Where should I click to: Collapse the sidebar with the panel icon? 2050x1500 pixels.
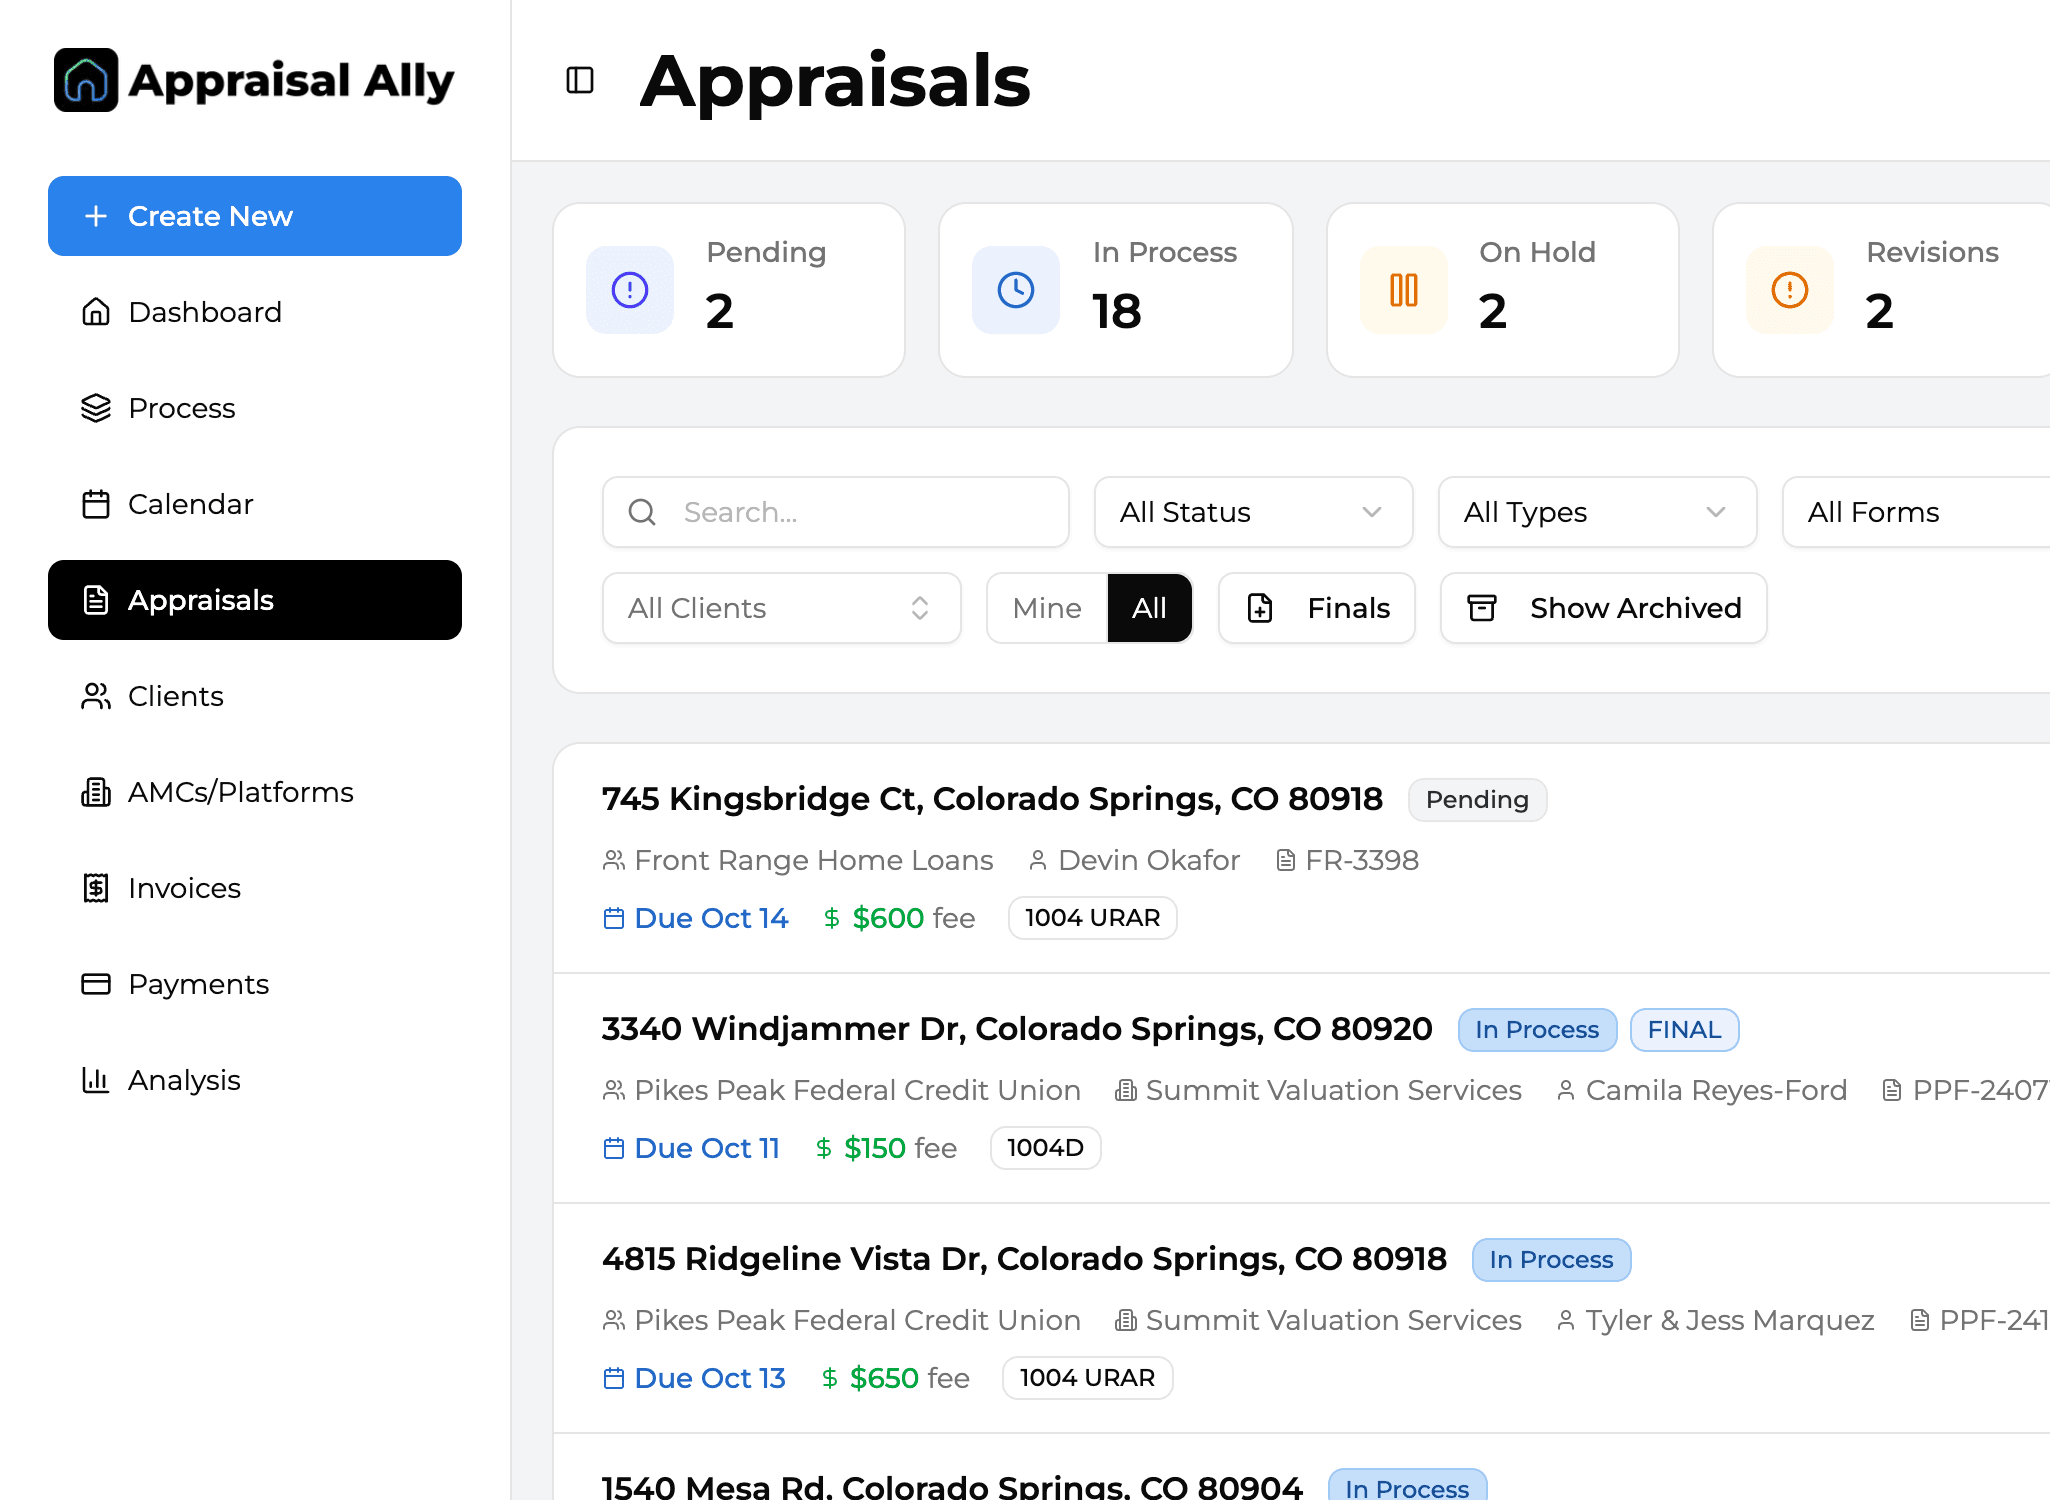(x=580, y=80)
